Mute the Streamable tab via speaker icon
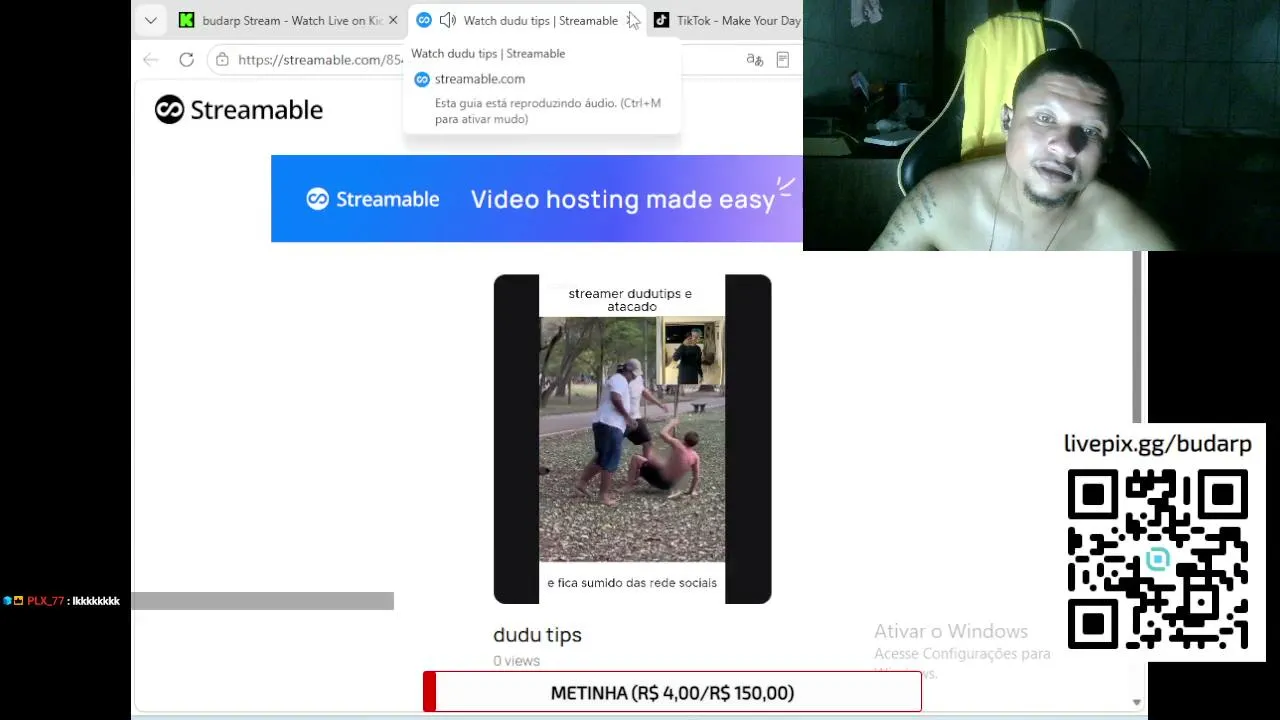This screenshot has width=1280, height=720. (447, 20)
